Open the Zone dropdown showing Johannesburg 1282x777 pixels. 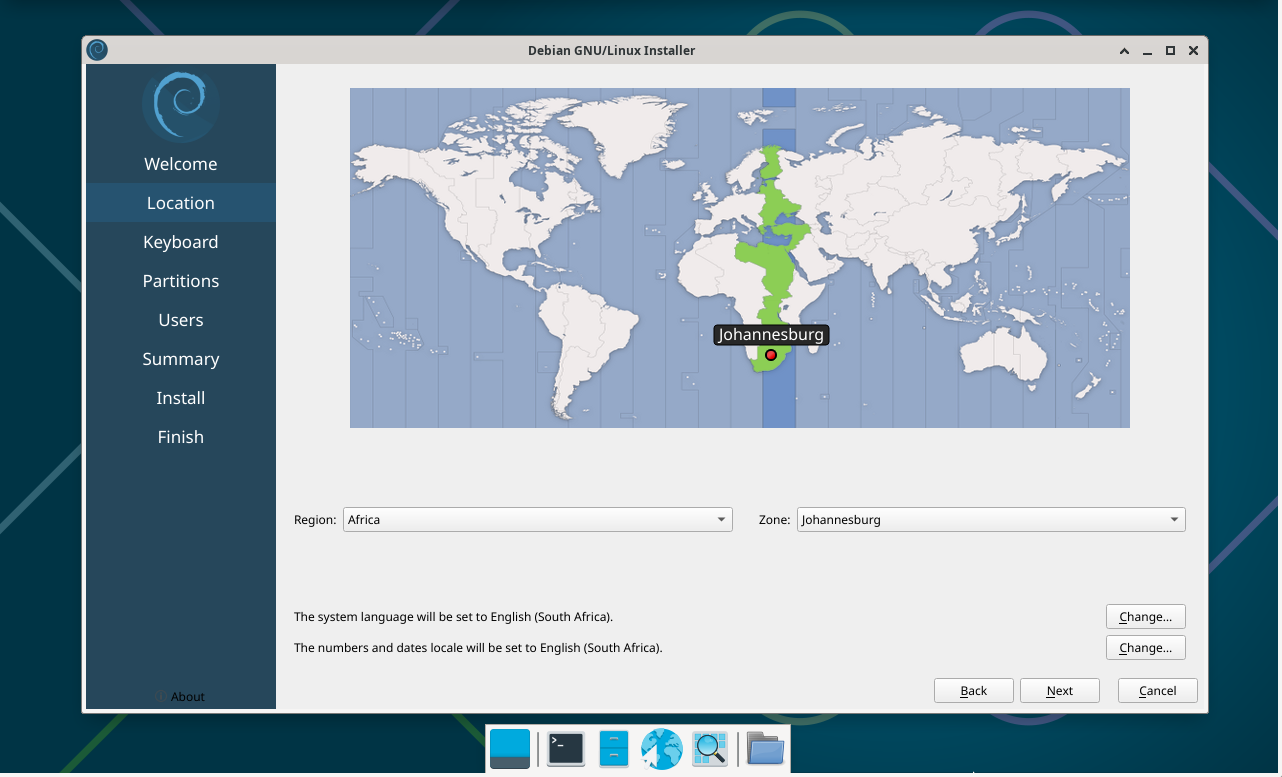990,519
